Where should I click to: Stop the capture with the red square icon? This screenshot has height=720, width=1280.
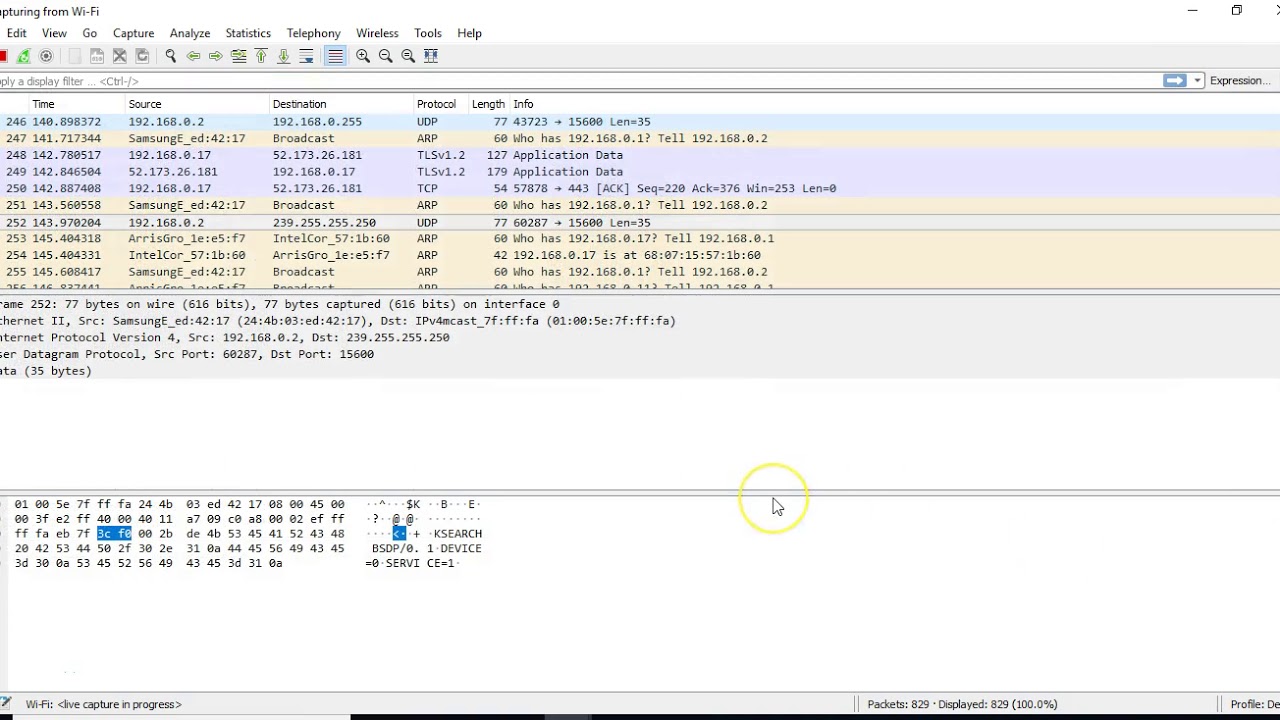[x=3, y=56]
